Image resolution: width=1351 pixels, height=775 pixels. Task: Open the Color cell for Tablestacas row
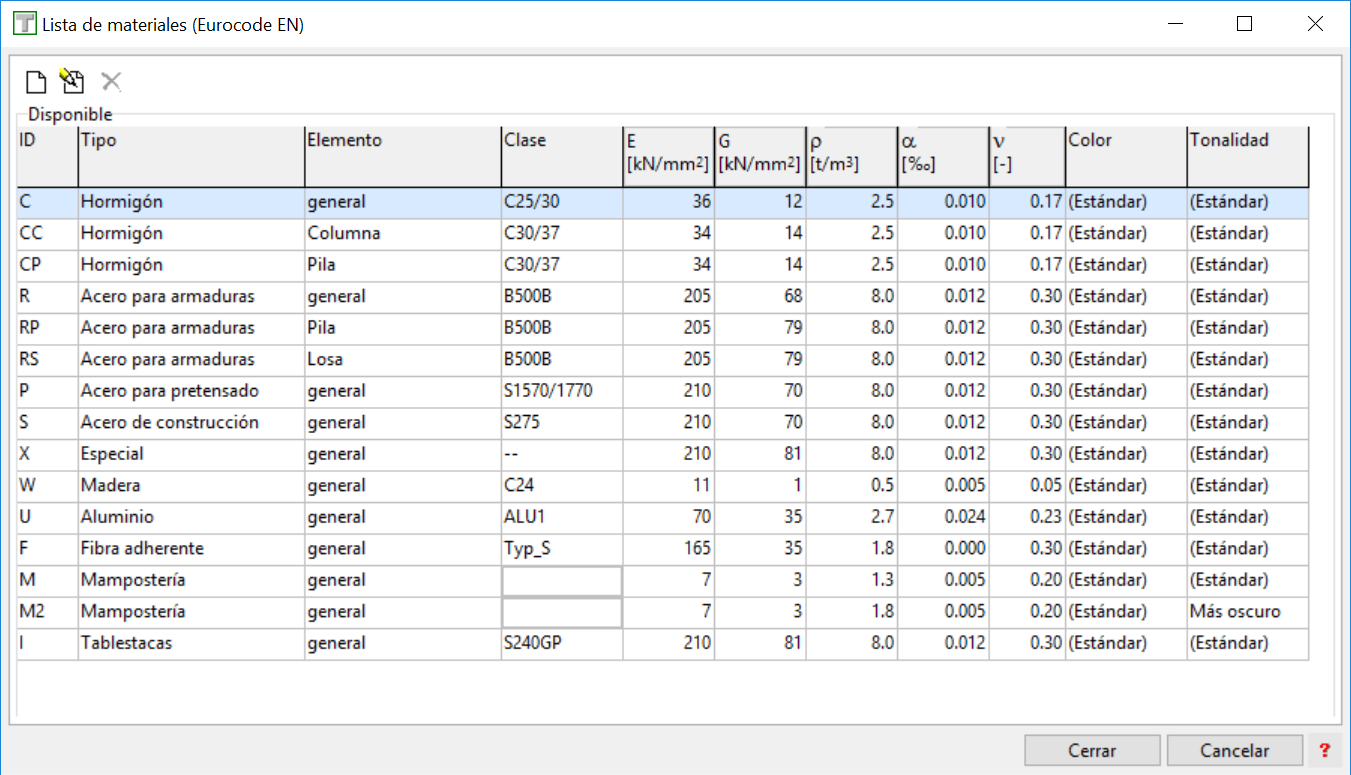pyautogui.click(x=1125, y=644)
